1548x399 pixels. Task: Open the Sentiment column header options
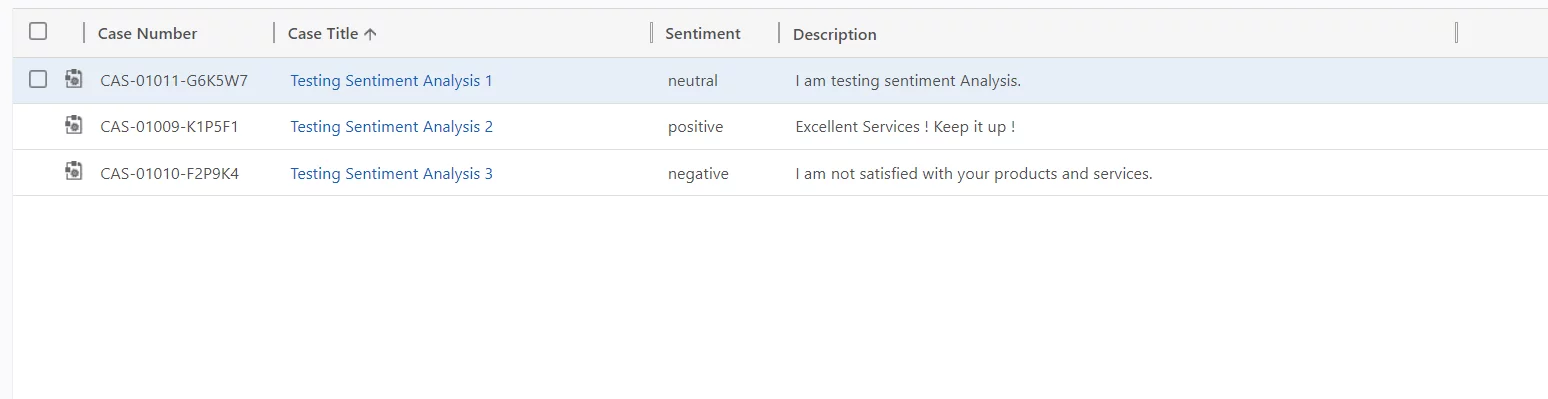pyautogui.click(x=703, y=34)
